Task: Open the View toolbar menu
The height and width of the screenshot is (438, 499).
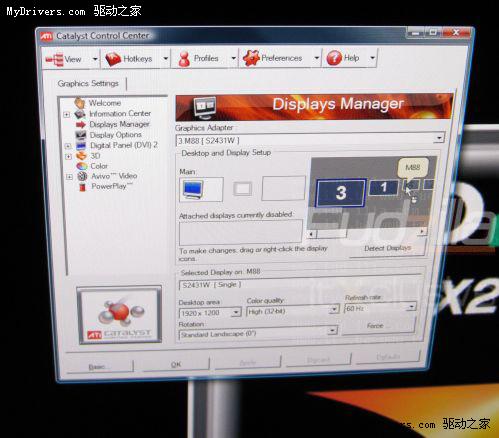Action: [71, 59]
